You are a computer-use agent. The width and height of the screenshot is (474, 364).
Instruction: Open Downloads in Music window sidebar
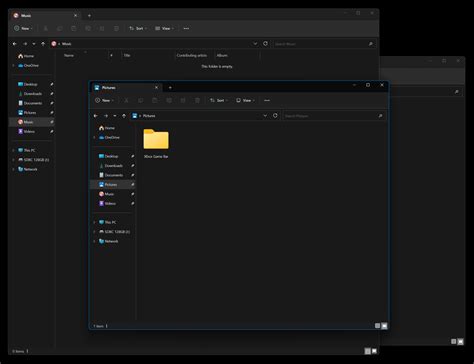tap(30, 94)
